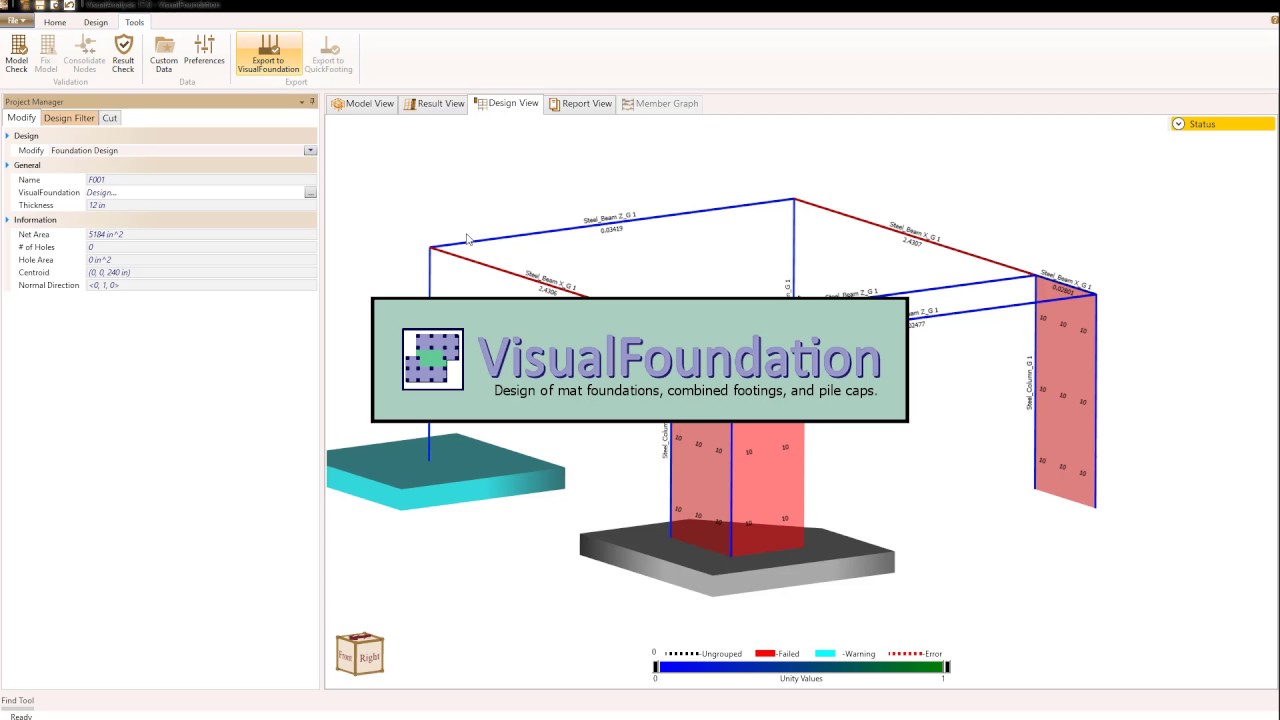Click Consolidate Nodes in the Validation group
The width and height of the screenshot is (1280, 720).
pos(84,54)
